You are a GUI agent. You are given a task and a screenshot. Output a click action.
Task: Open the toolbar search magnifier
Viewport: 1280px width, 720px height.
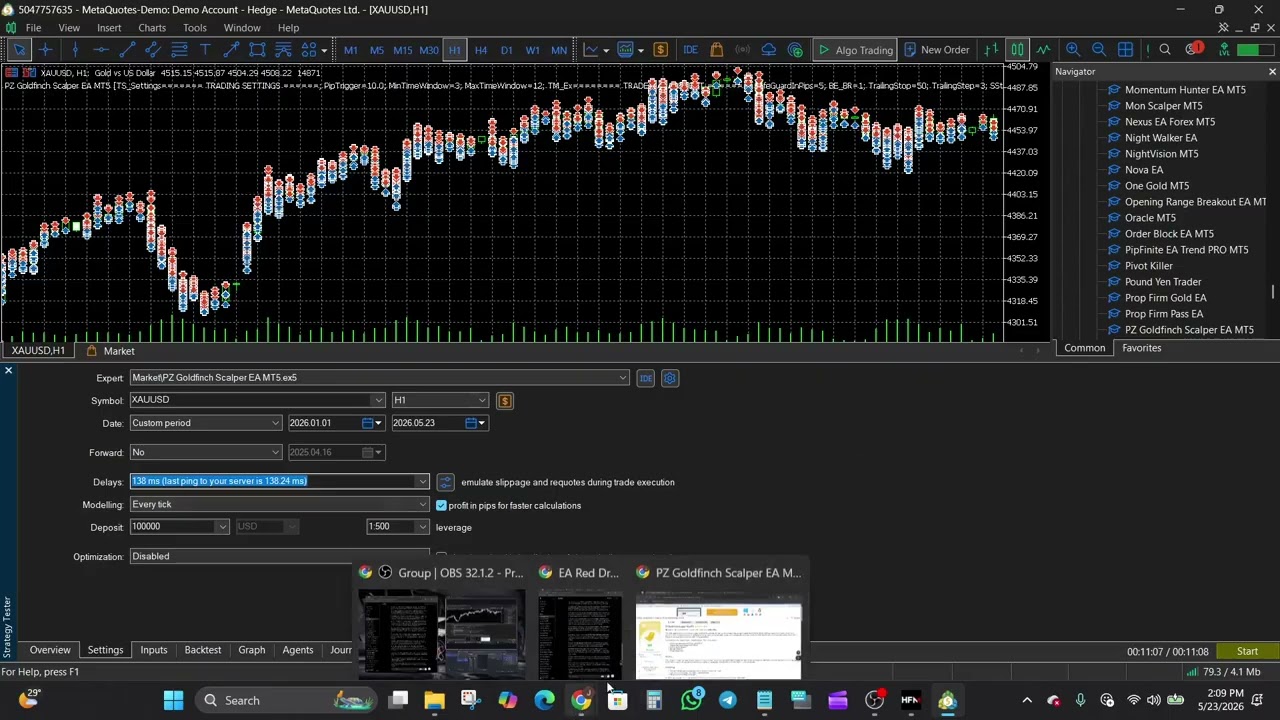[1165, 50]
